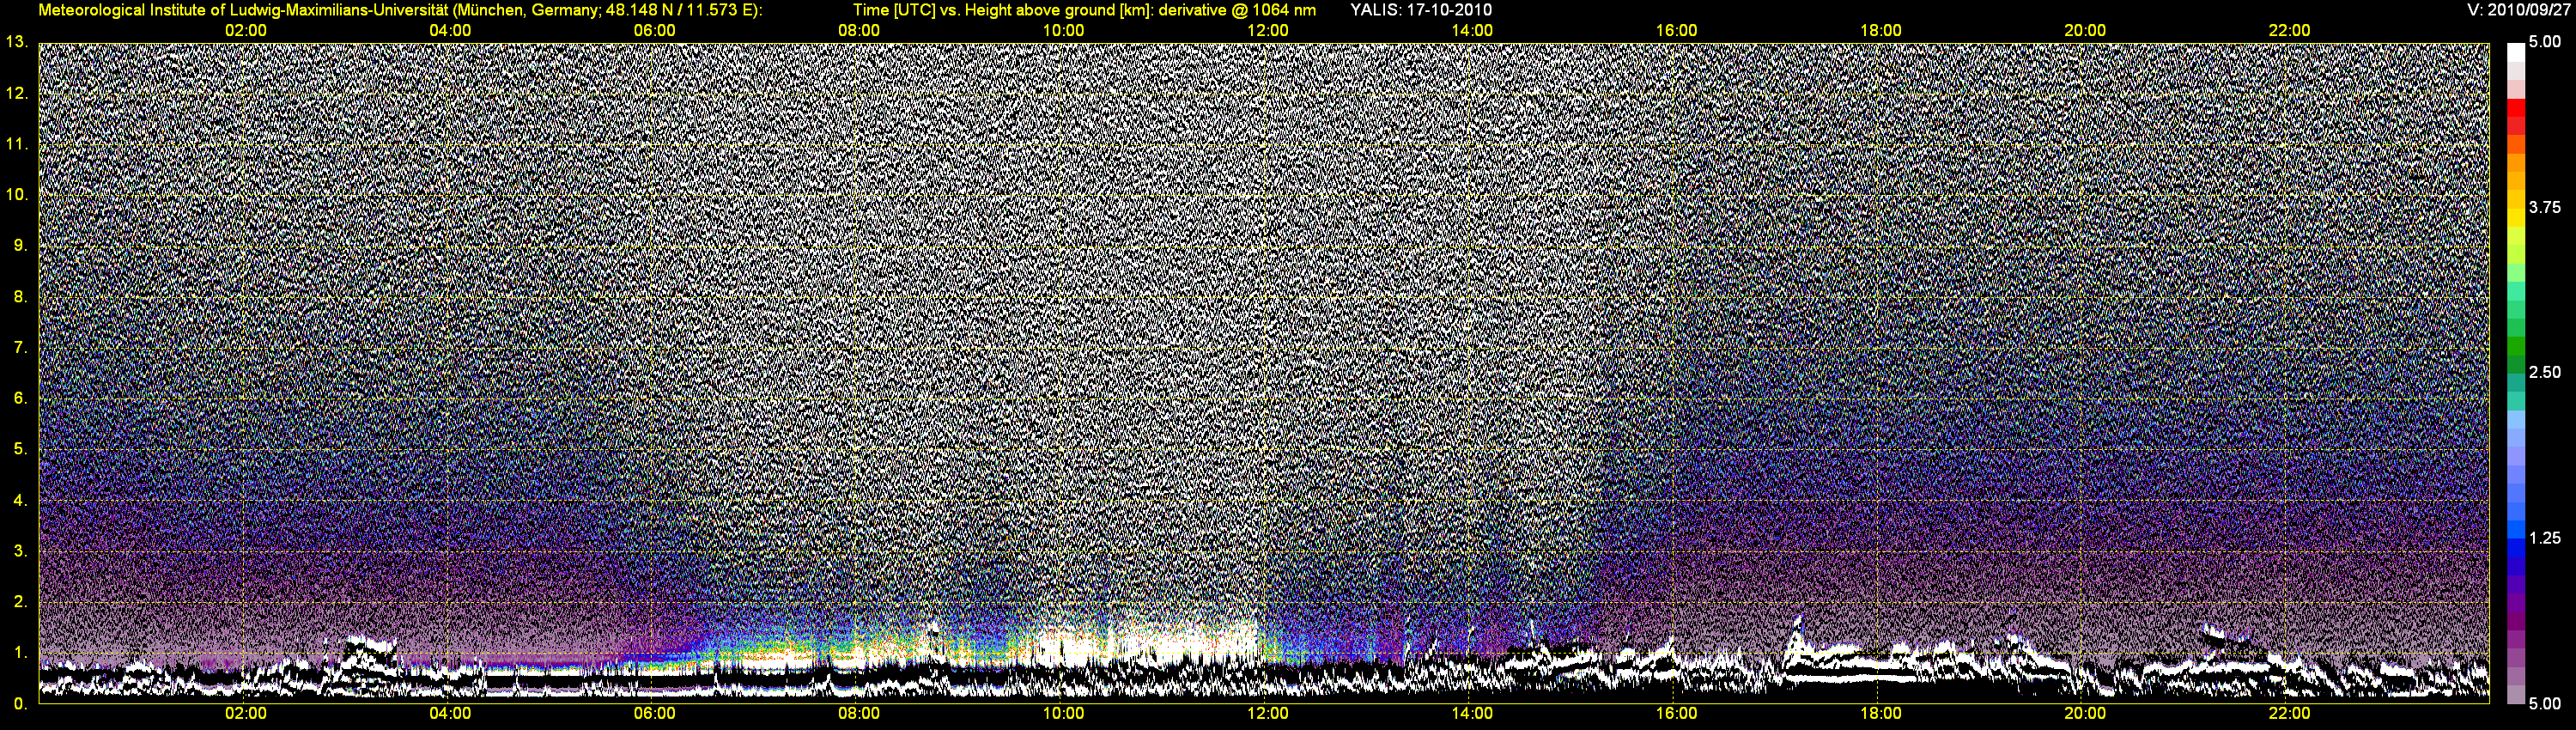Click the 10:00 label on the lower time axis
2576x730 pixels.
click(1063, 714)
